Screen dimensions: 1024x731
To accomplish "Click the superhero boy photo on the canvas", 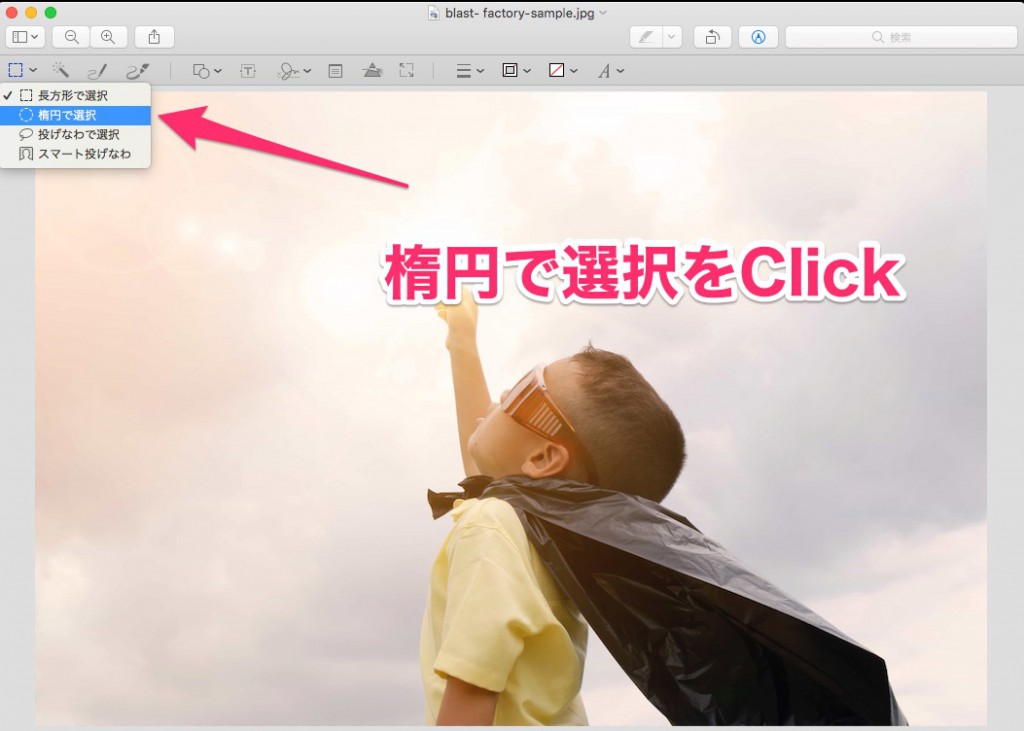I will pyautogui.click(x=511, y=408).
